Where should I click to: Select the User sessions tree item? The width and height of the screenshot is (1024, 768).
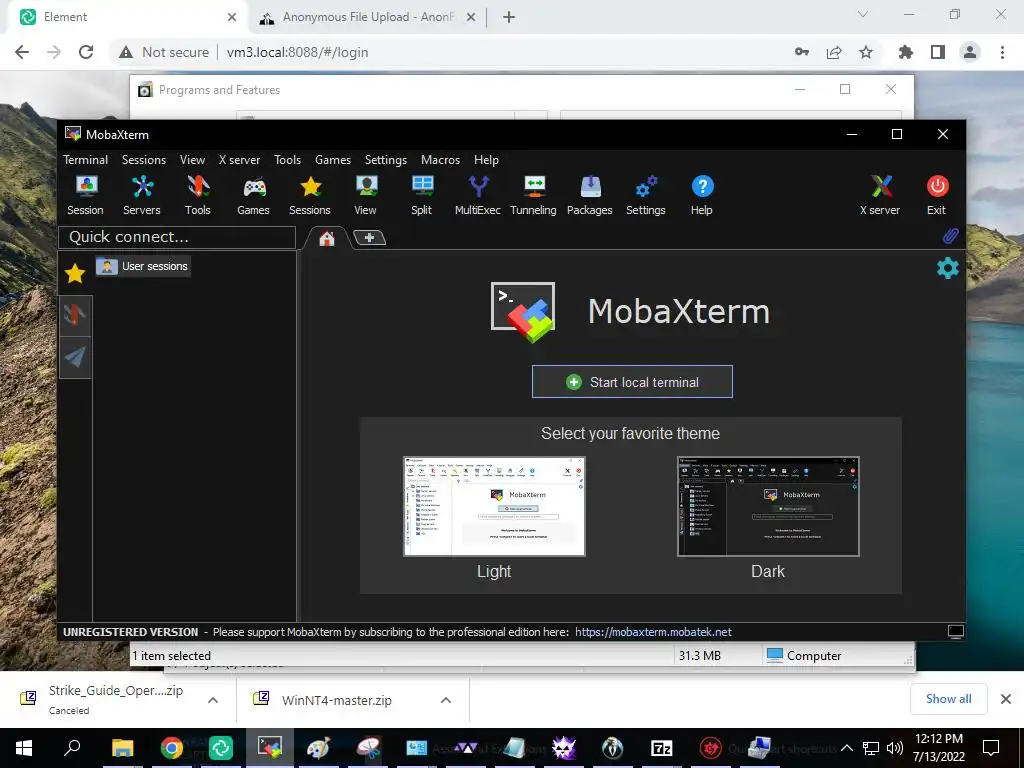tap(144, 266)
